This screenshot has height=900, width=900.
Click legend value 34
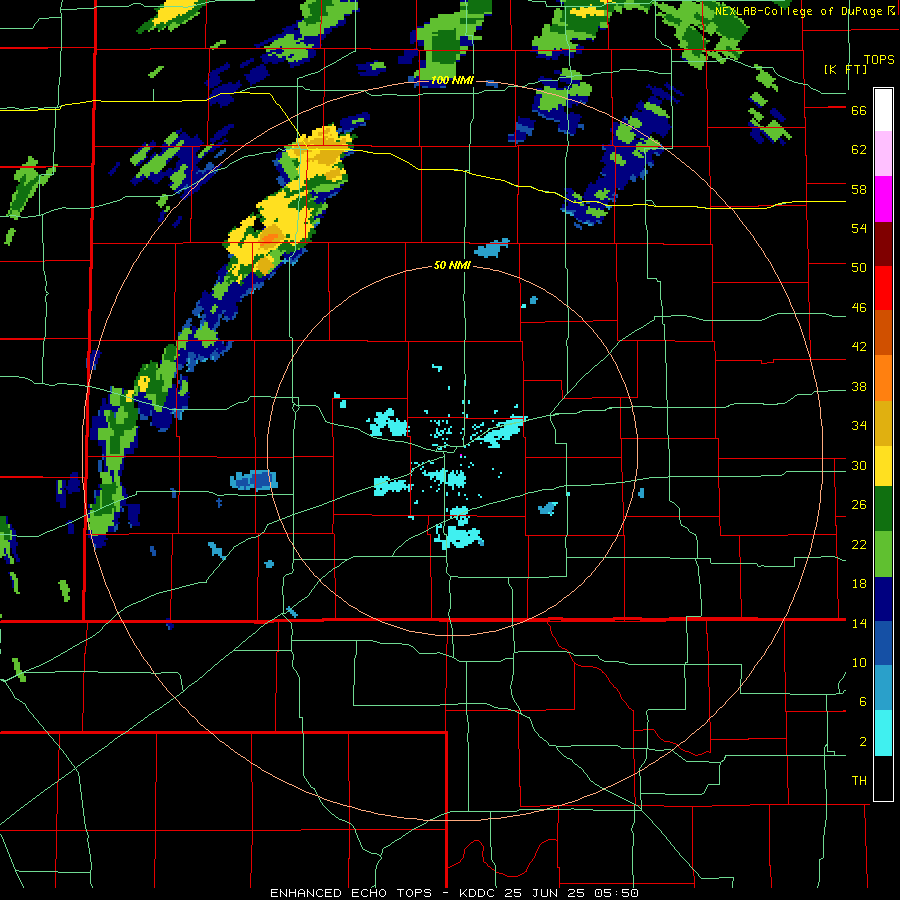859,426
